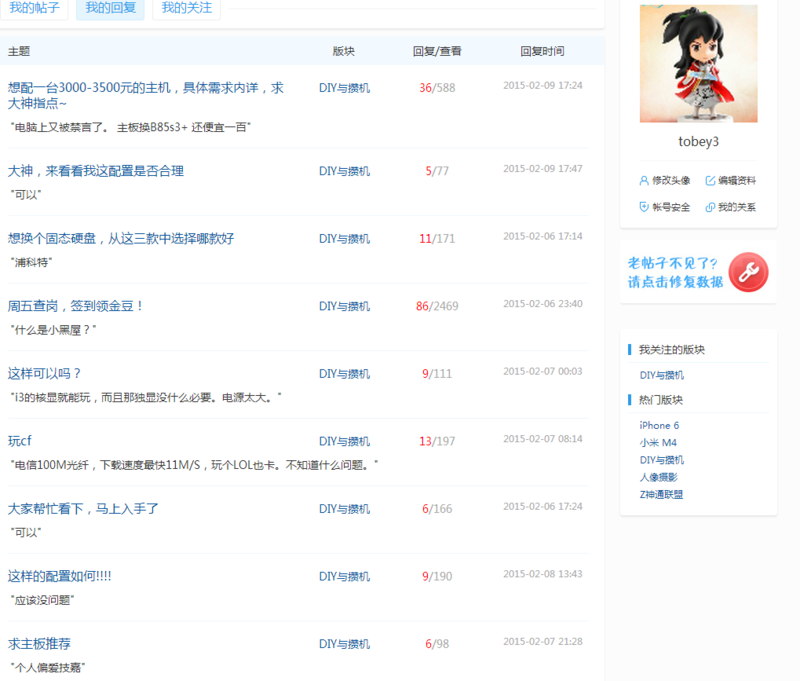Click reply time 2015-02-08 13:43
The width and height of the screenshot is (800, 681).
543,574
